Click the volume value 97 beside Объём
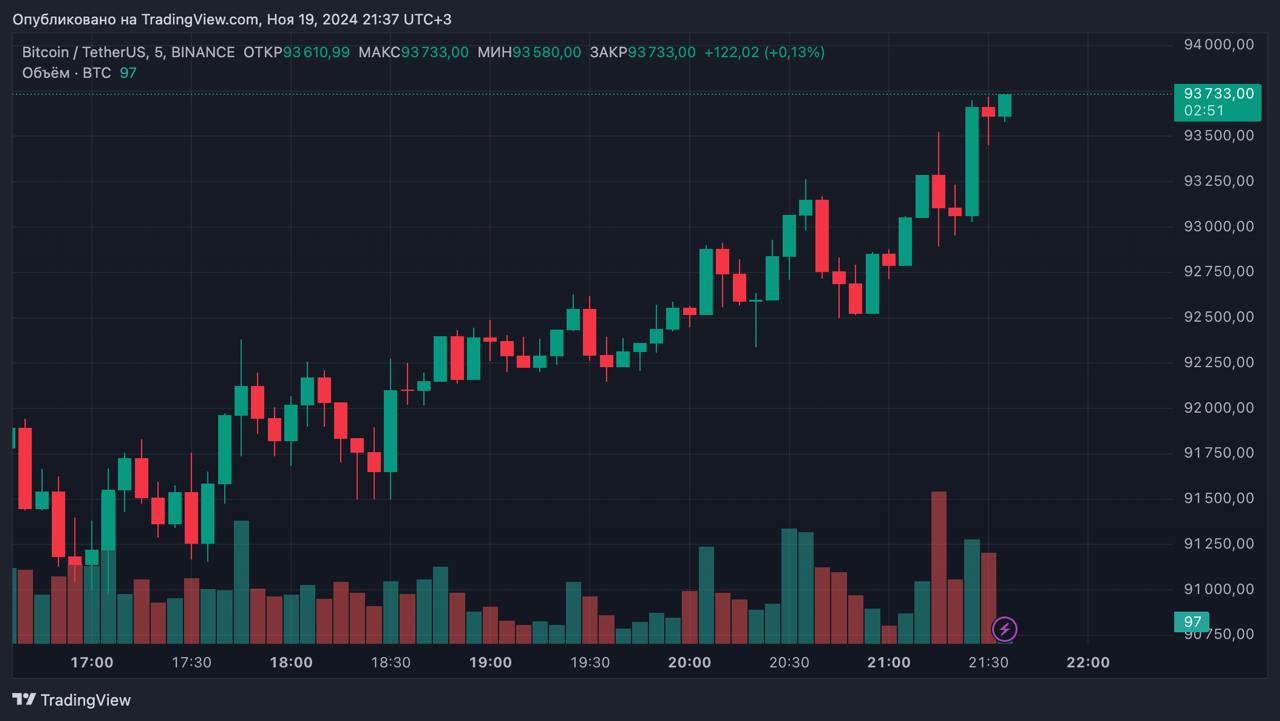The height and width of the screenshot is (721, 1280). (128, 72)
